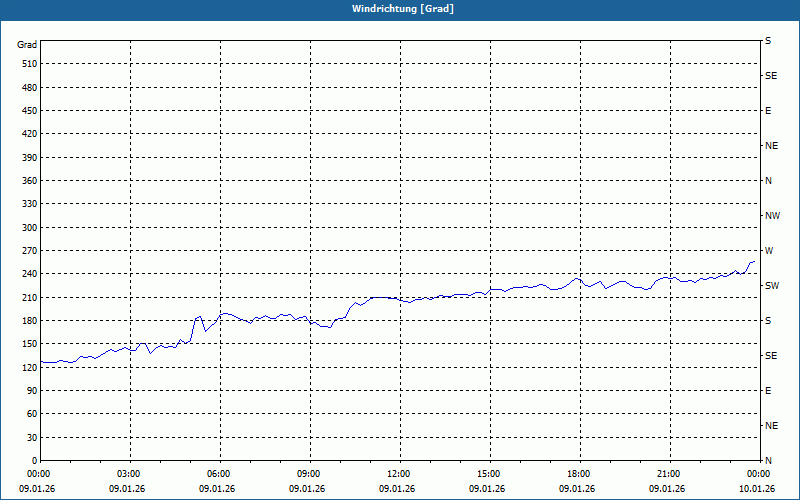800x500 pixels.
Task: Click the 00:00 label above date 10.01.26
Action: click(x=758, y=474)
